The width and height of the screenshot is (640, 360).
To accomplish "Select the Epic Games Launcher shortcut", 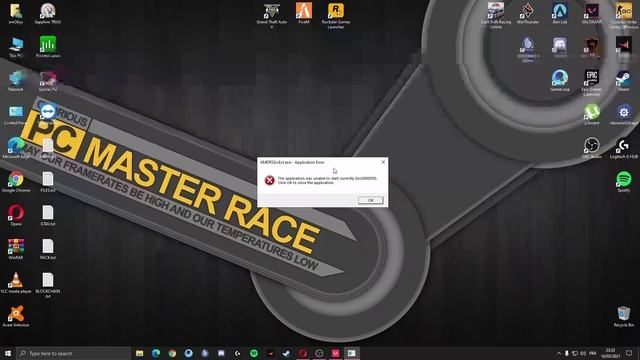I will coord(592,83).
